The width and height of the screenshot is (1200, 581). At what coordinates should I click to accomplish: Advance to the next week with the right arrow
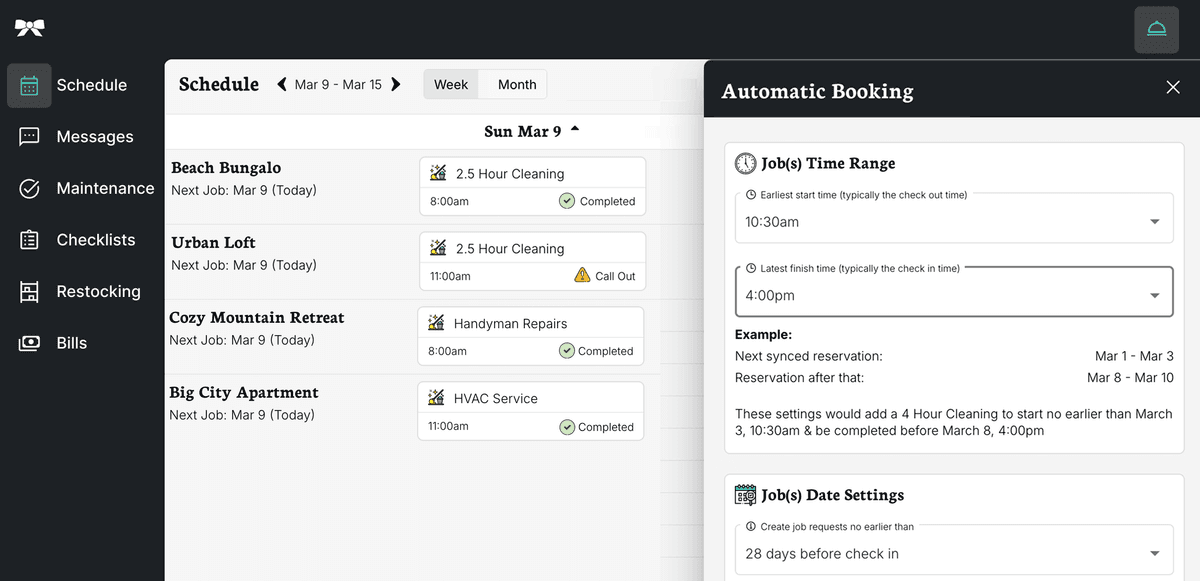396,84
